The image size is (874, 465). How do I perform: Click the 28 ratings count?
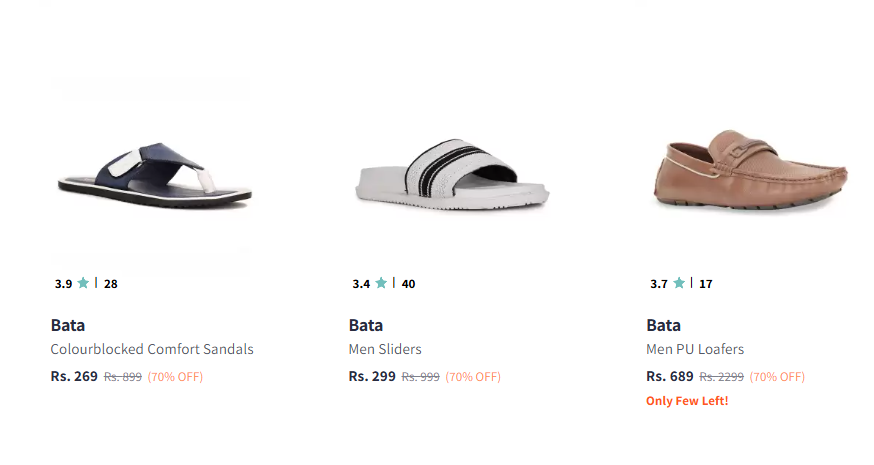click(111, 284)
